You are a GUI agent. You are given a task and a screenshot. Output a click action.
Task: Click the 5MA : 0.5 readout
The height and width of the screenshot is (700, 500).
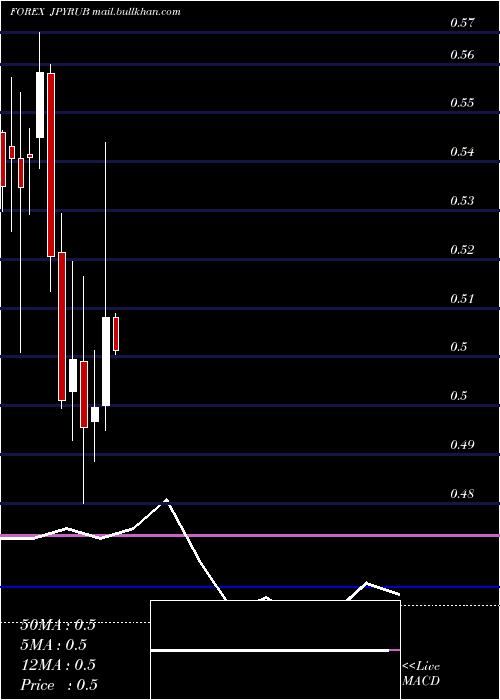point(54,645)
